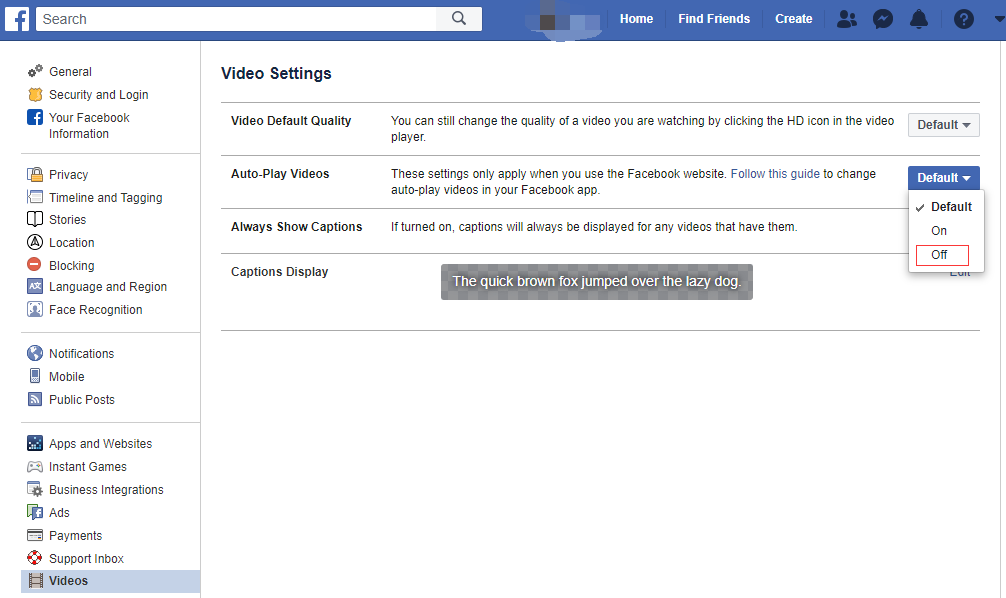Click the Mobile phone icon
This screenshot has height=598, width=1006.
[x=35, y=376]
